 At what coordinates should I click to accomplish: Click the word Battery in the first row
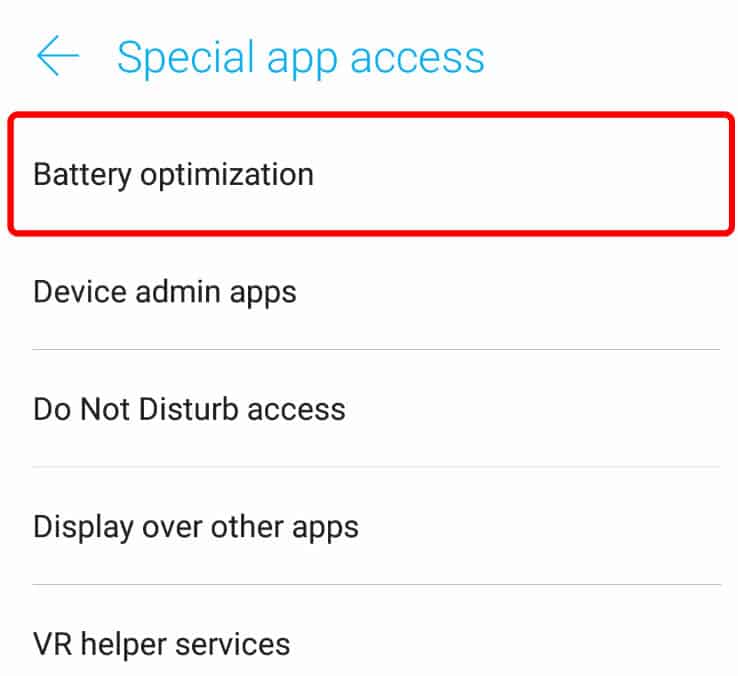82,175
